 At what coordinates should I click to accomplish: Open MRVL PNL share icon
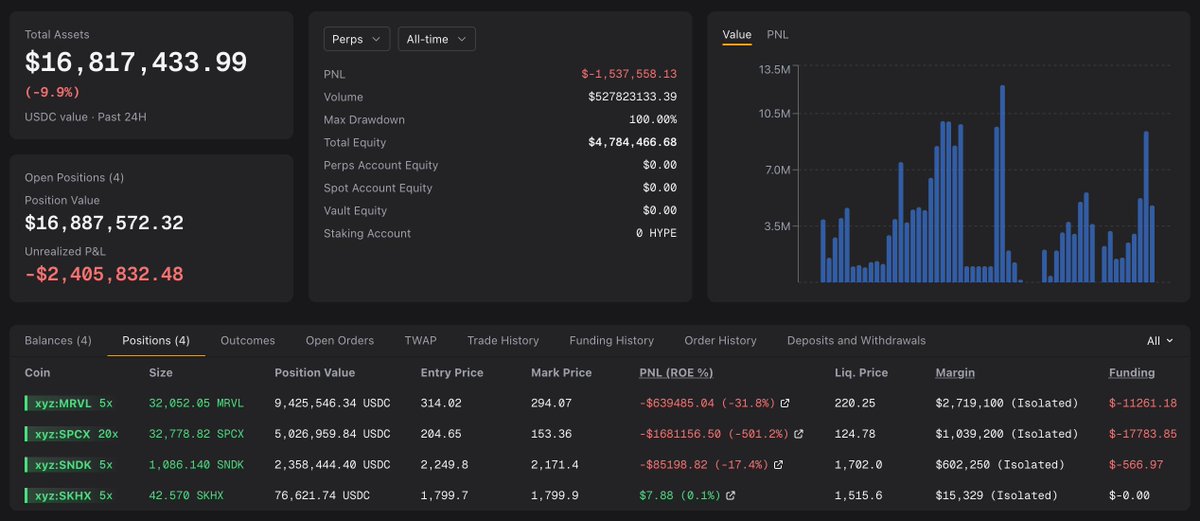[x=785, y=404]
